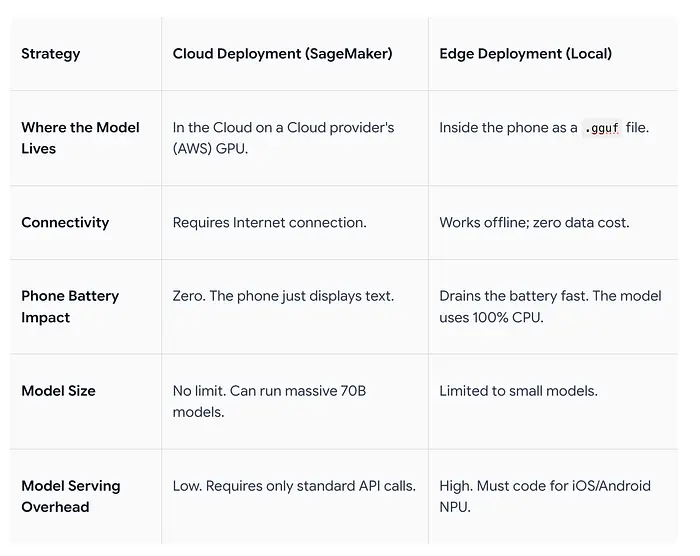
Task: Click the Phone Battery Impact label
Action: (70, 307)
